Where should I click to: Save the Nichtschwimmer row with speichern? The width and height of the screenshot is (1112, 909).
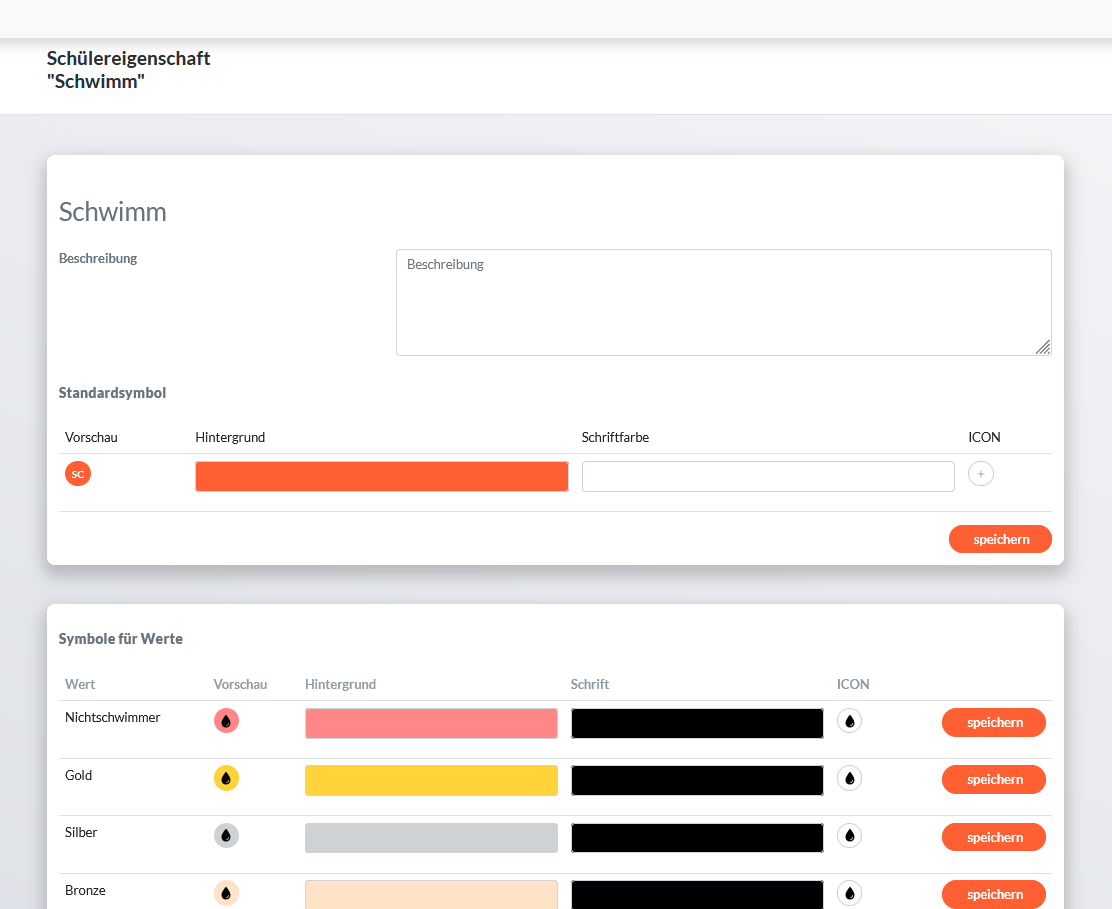(993, 722)
